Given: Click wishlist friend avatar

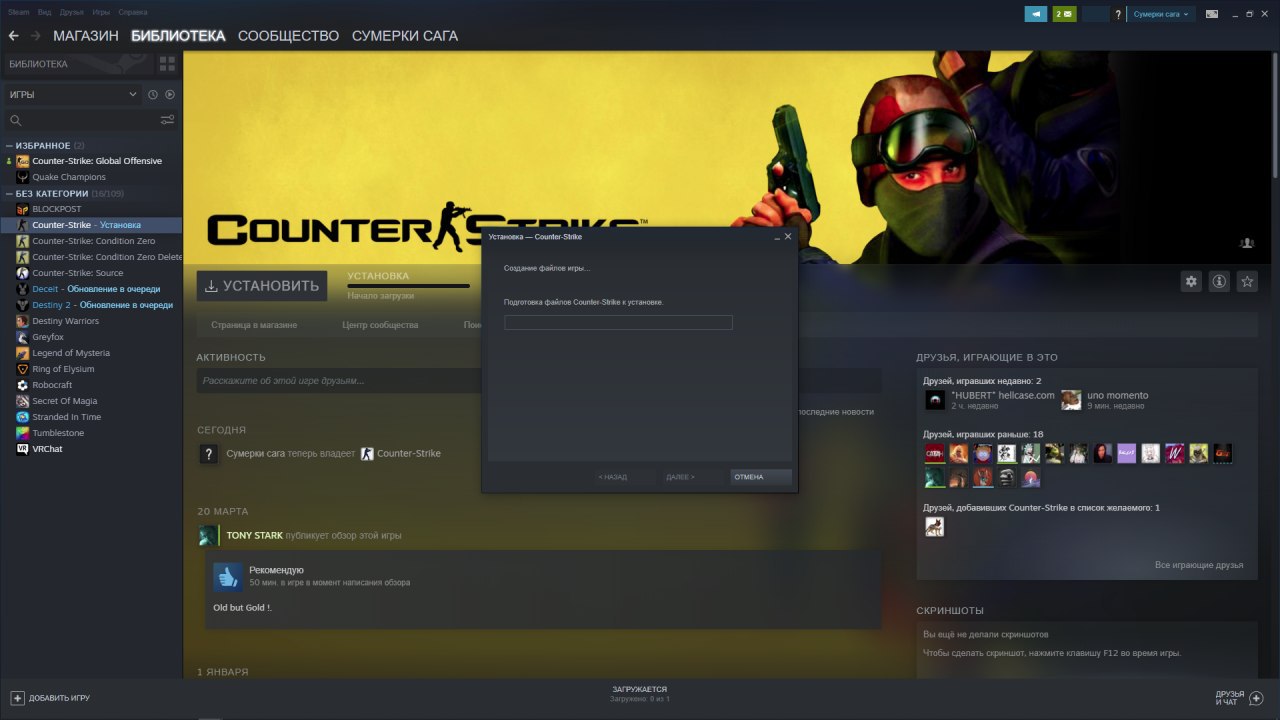Looking at the screenshot, I should coord(934,526).
